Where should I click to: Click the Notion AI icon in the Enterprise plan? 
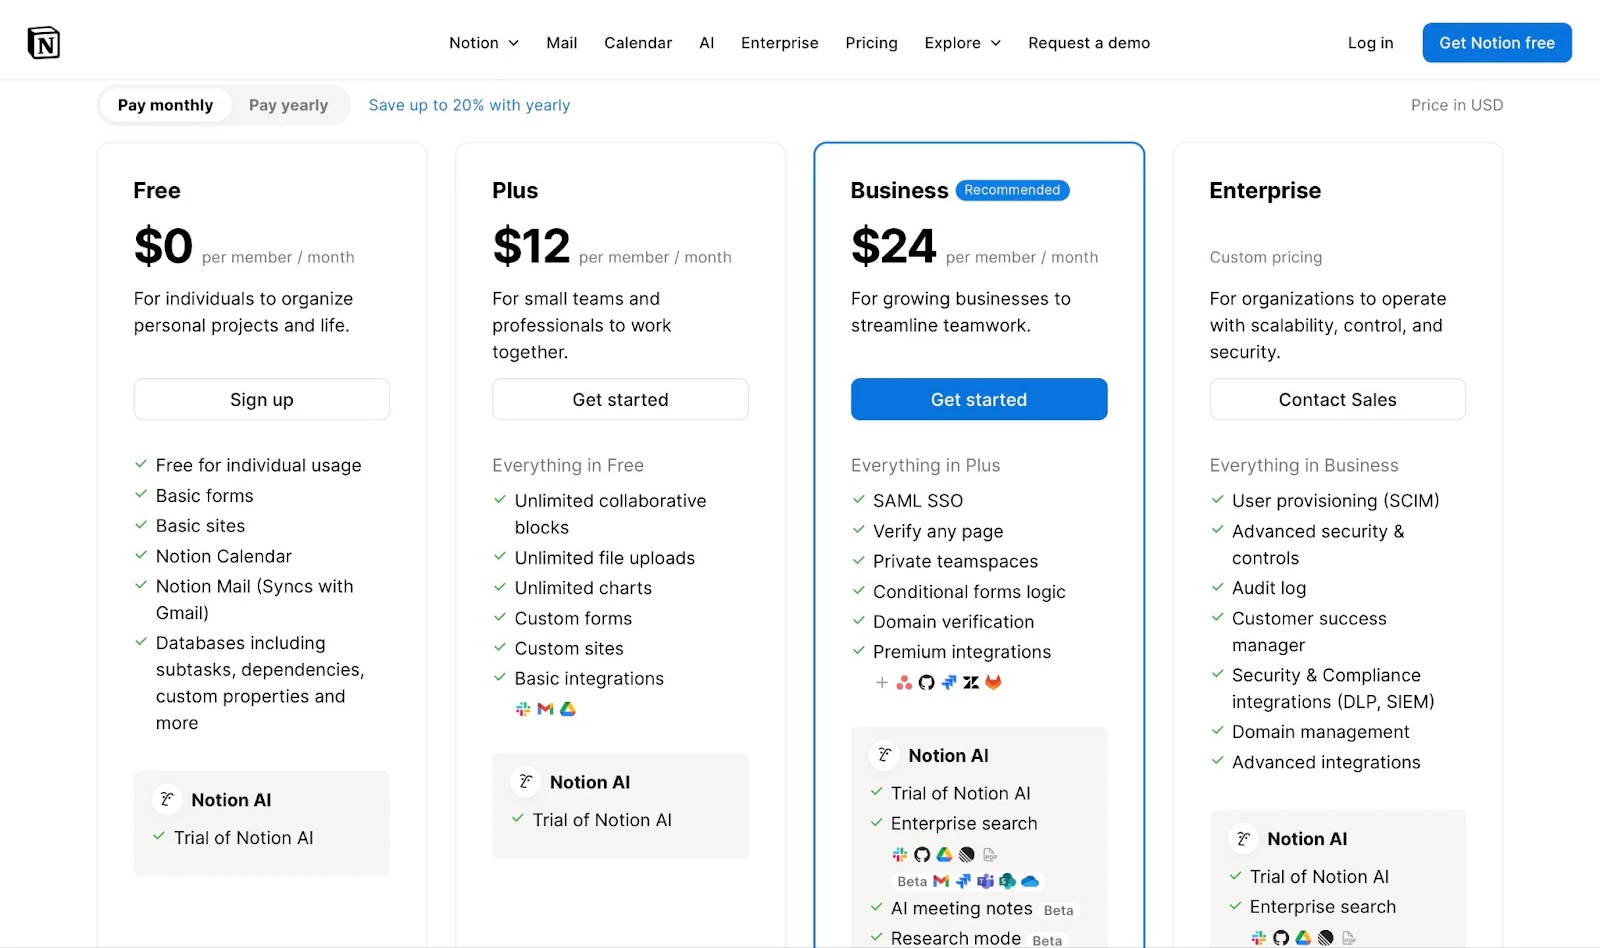[1243, 839]
